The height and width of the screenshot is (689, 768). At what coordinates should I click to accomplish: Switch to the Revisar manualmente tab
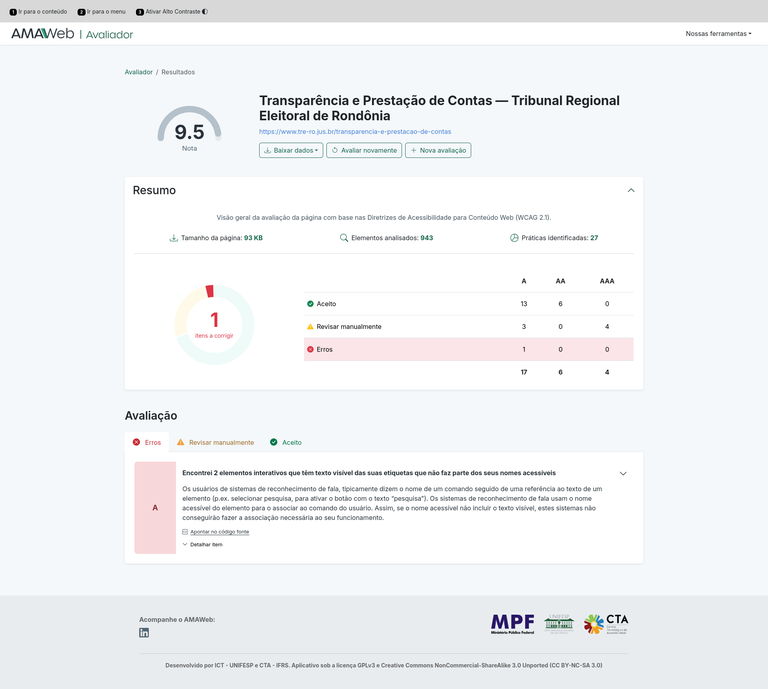(x=216, y=442)
